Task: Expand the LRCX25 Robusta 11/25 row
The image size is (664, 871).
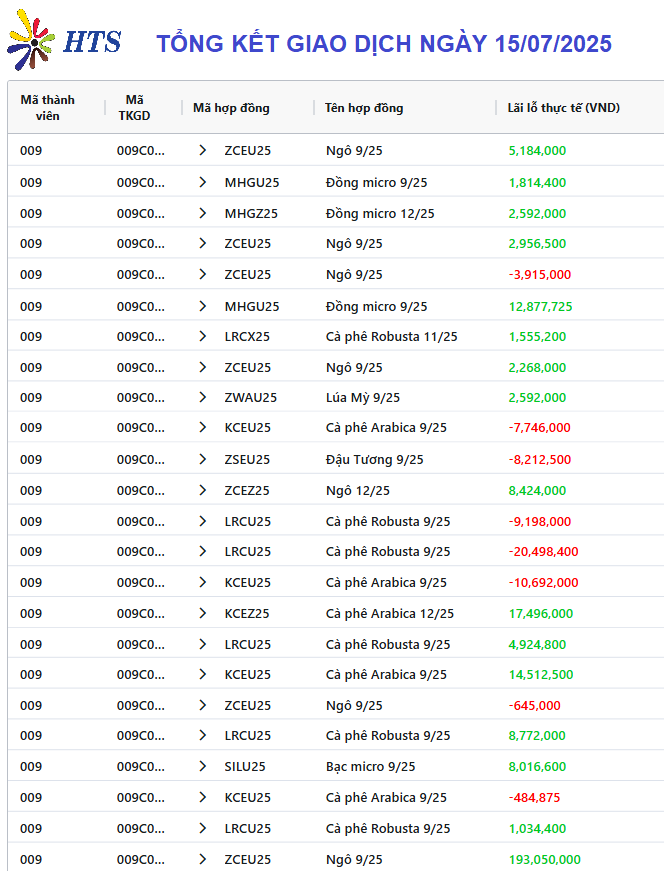Action: point(203,336)
